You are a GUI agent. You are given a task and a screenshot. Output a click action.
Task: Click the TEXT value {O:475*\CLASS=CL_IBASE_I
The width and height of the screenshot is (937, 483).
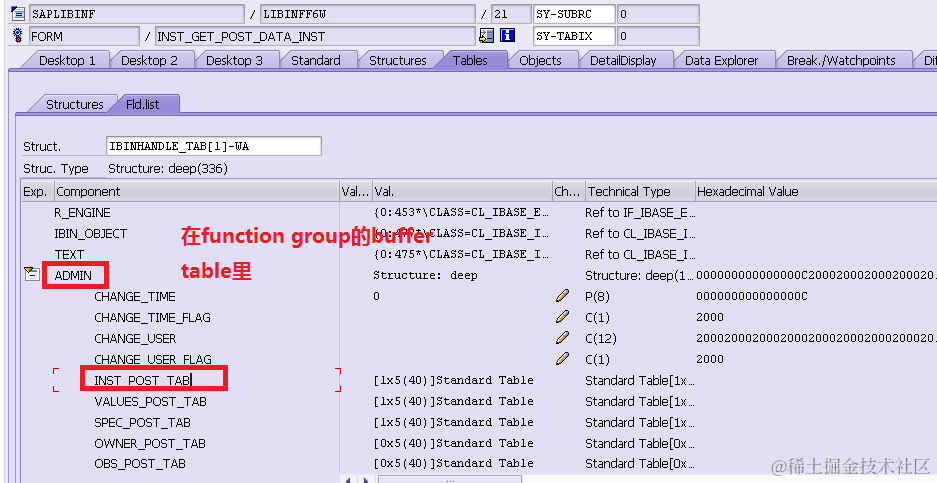click(461, 254)
